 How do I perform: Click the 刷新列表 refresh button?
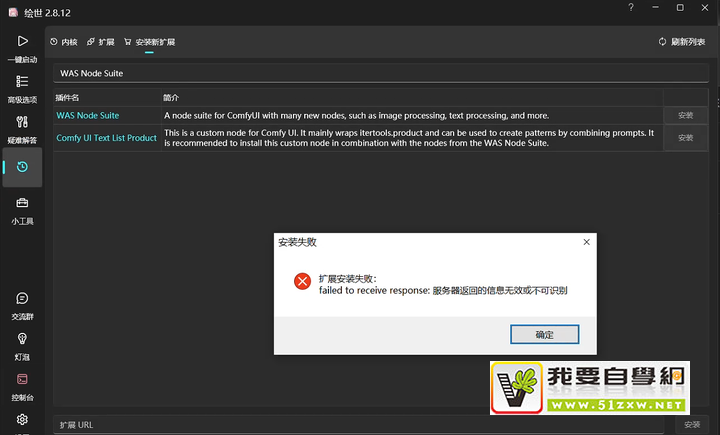pyautogui.click(x=682, y=42)
